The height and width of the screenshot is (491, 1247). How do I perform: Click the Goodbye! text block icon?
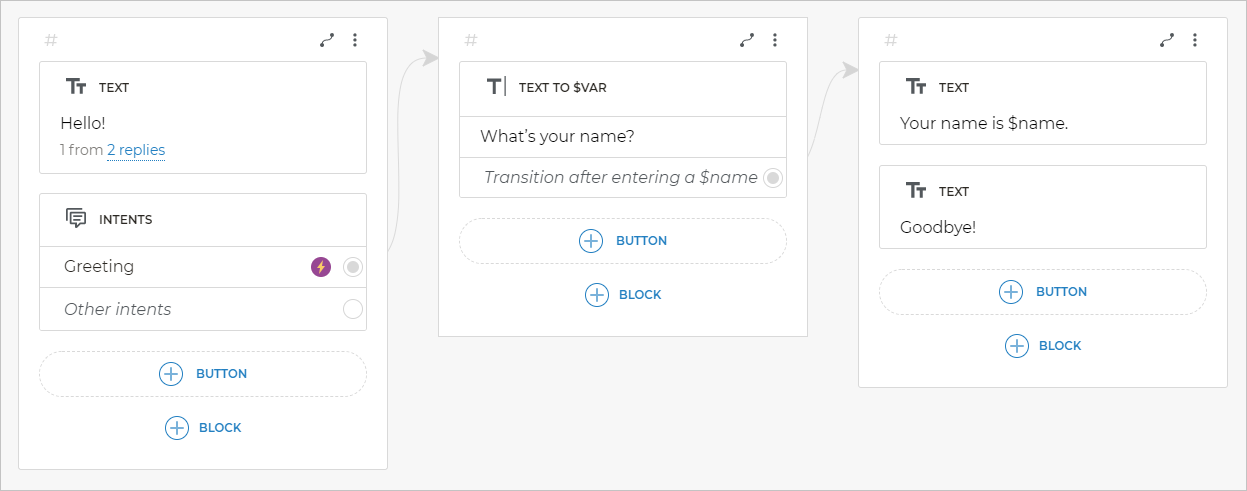coord(916,190)
